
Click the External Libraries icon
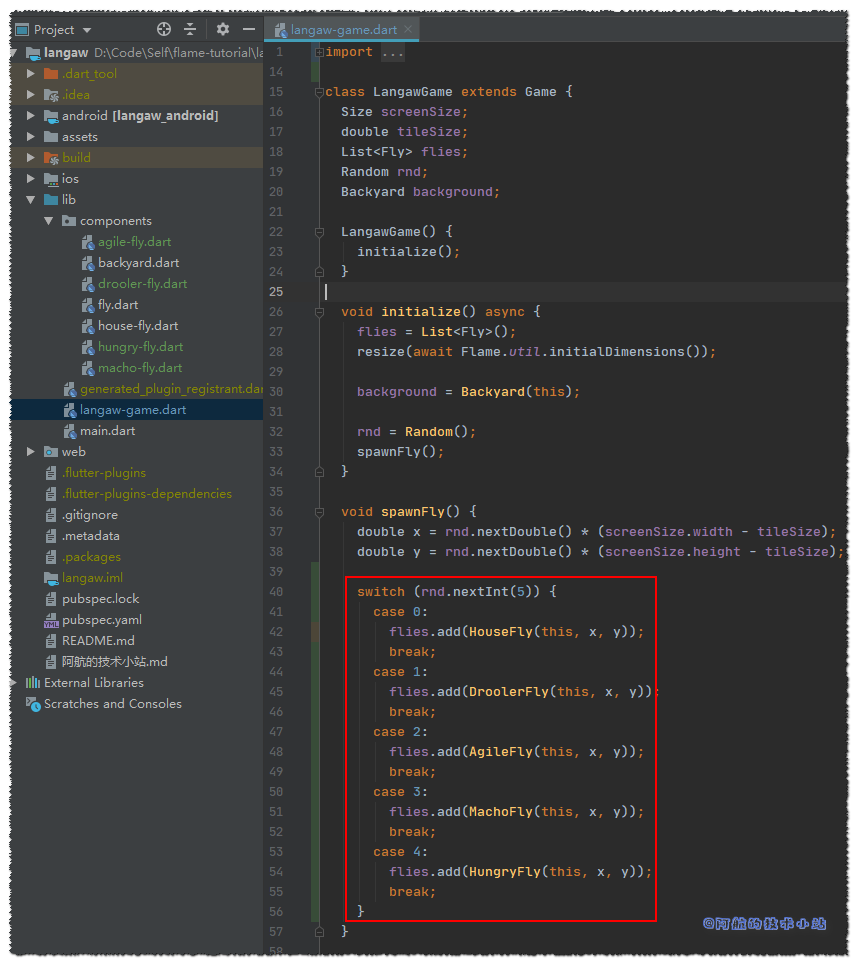(32, 683)
